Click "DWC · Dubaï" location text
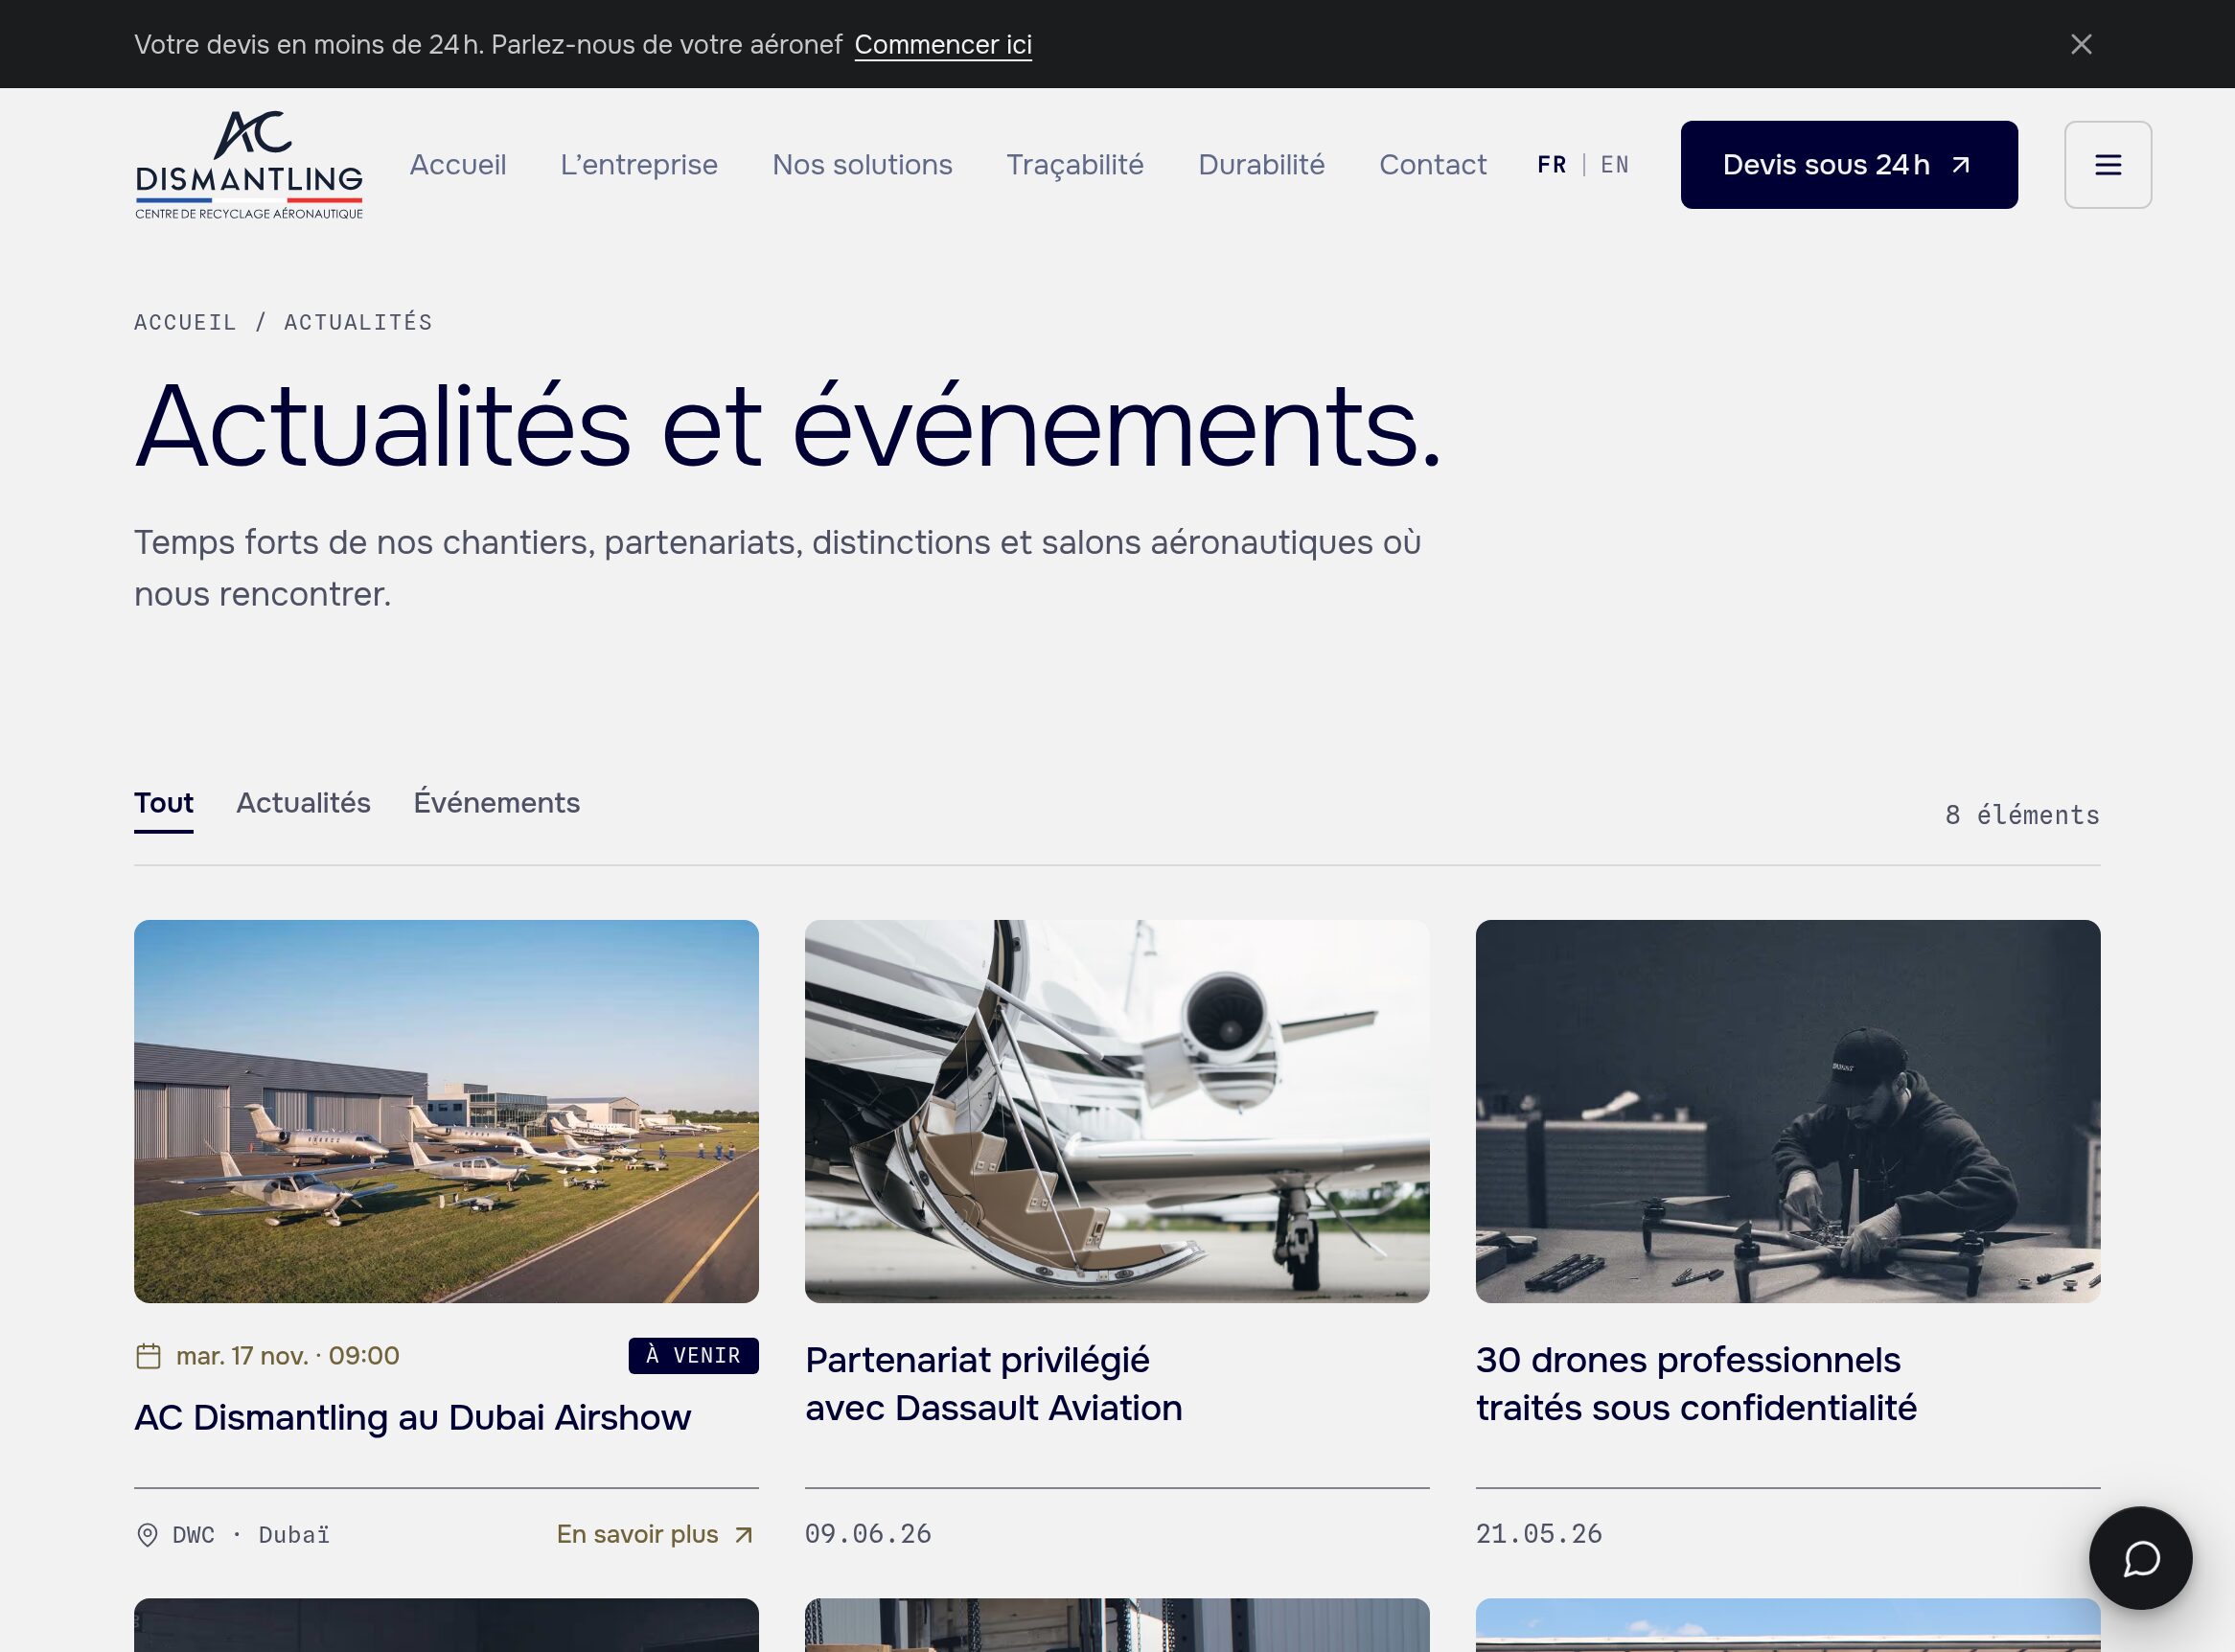The width and height of the screenshot is (2235, 1652). [x=251, y=1535]
